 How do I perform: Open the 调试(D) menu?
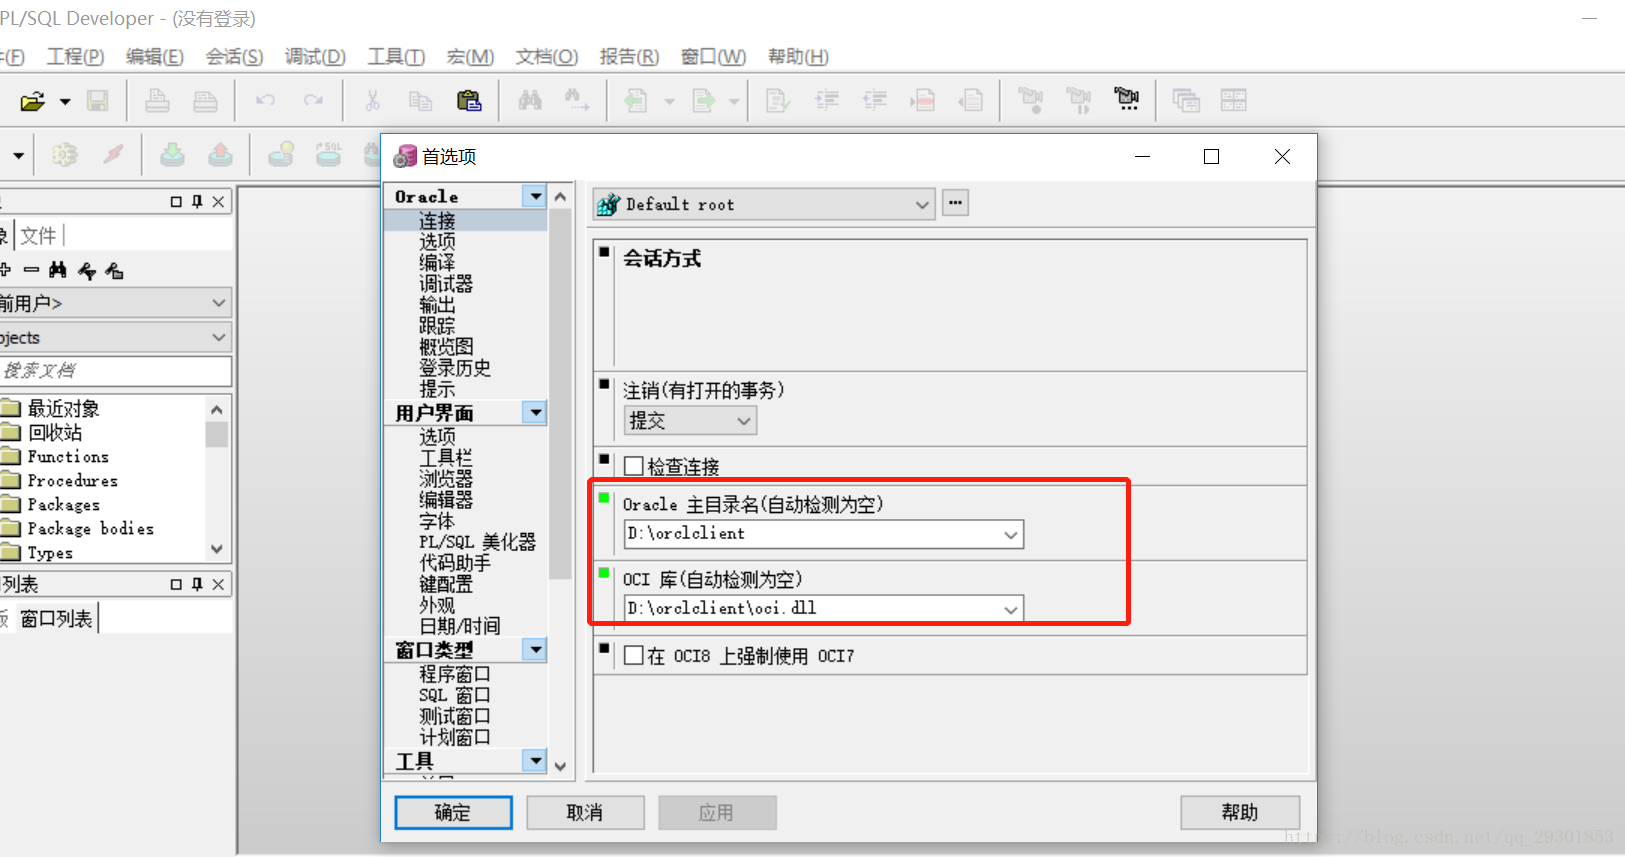coord(315,57)
